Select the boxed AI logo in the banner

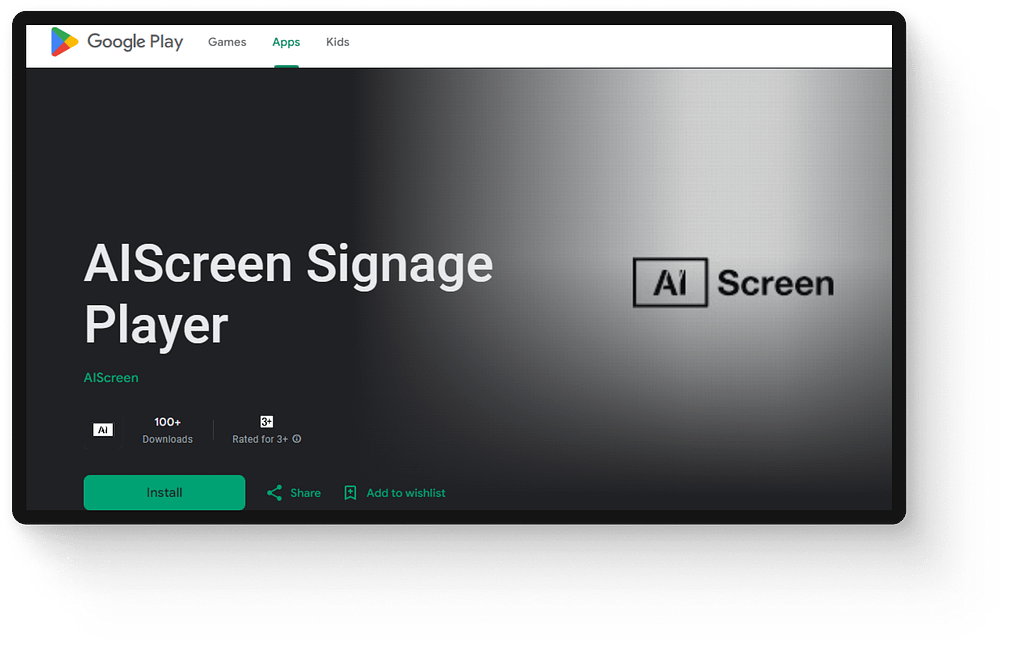tap(669, 283)
